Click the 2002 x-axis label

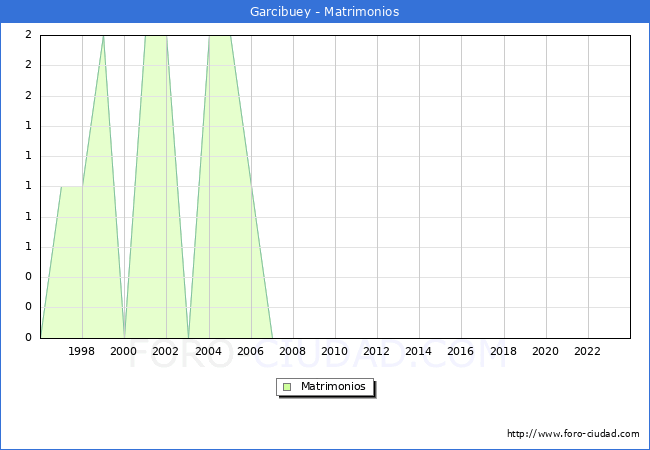(165, 351)
